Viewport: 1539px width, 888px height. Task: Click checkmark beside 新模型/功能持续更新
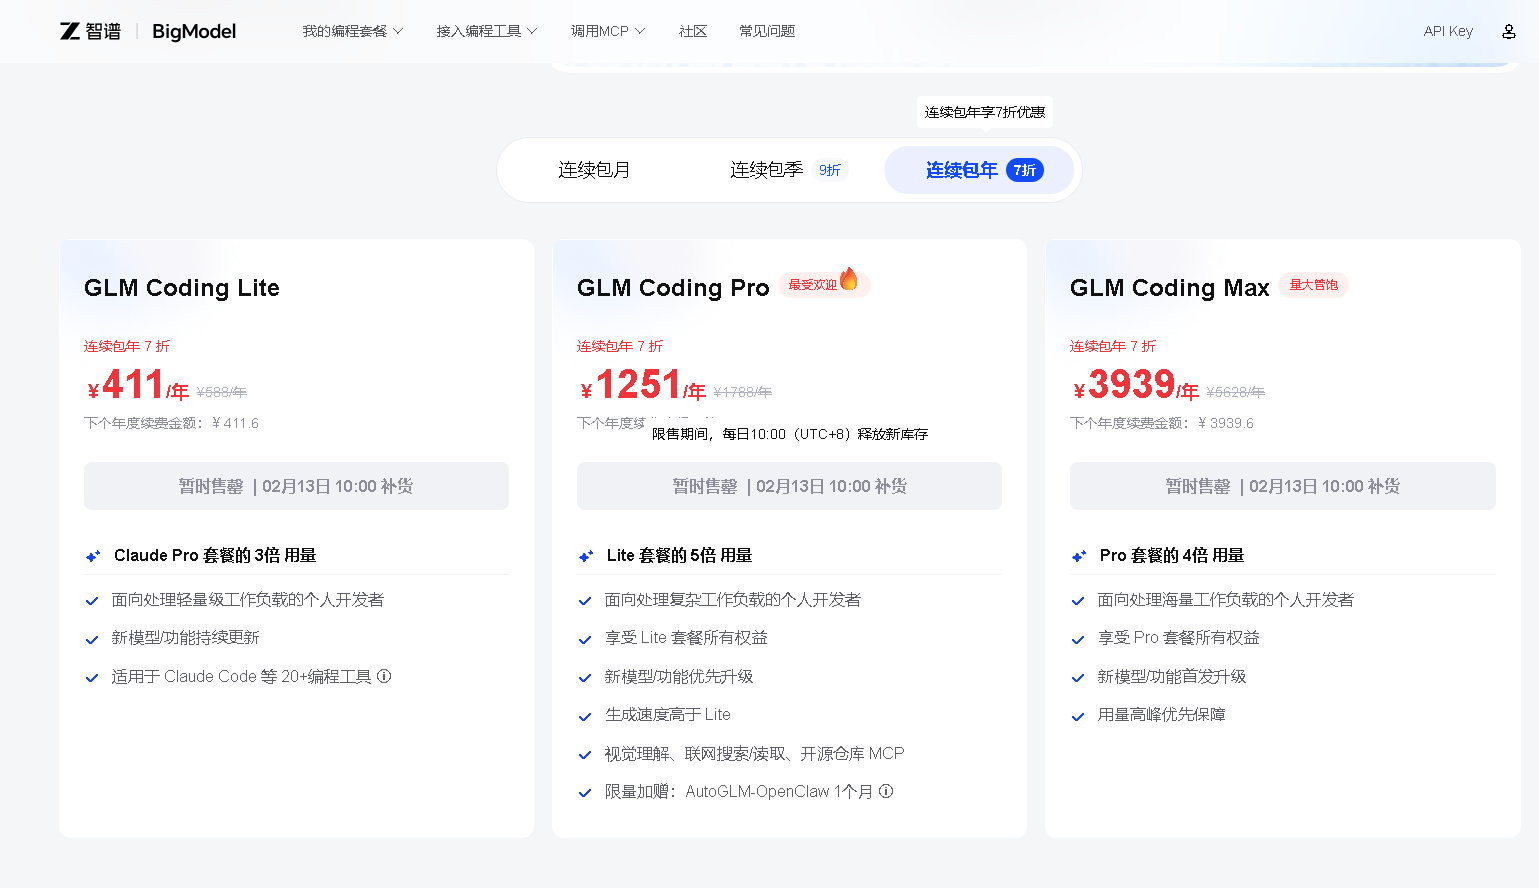coord(92,639)
